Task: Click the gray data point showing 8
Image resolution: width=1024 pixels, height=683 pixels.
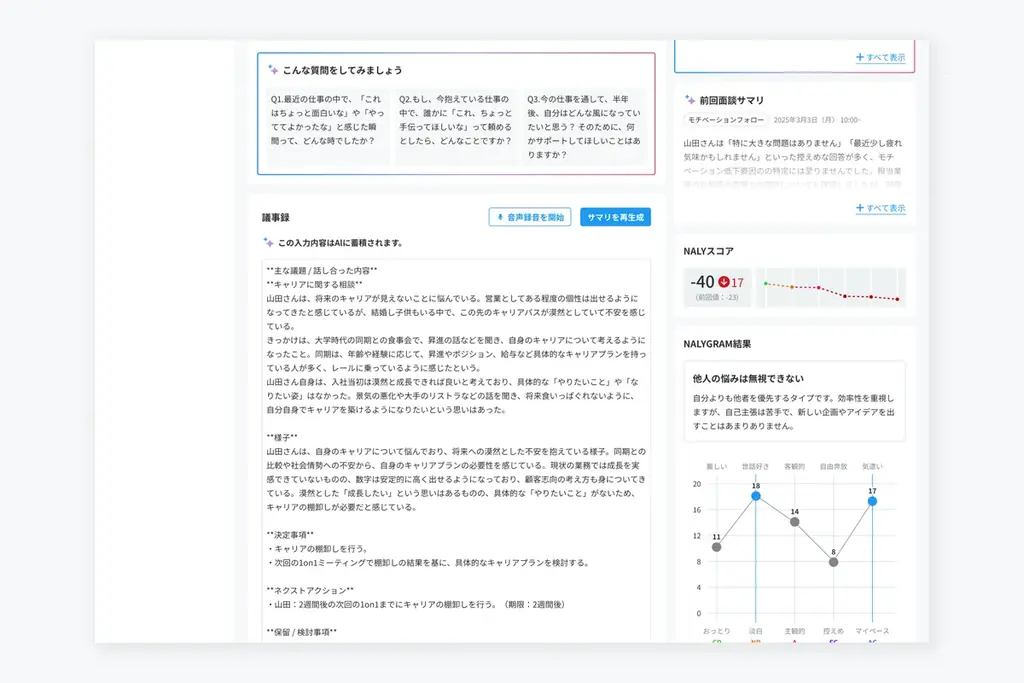Action: [x=833, y=561]
